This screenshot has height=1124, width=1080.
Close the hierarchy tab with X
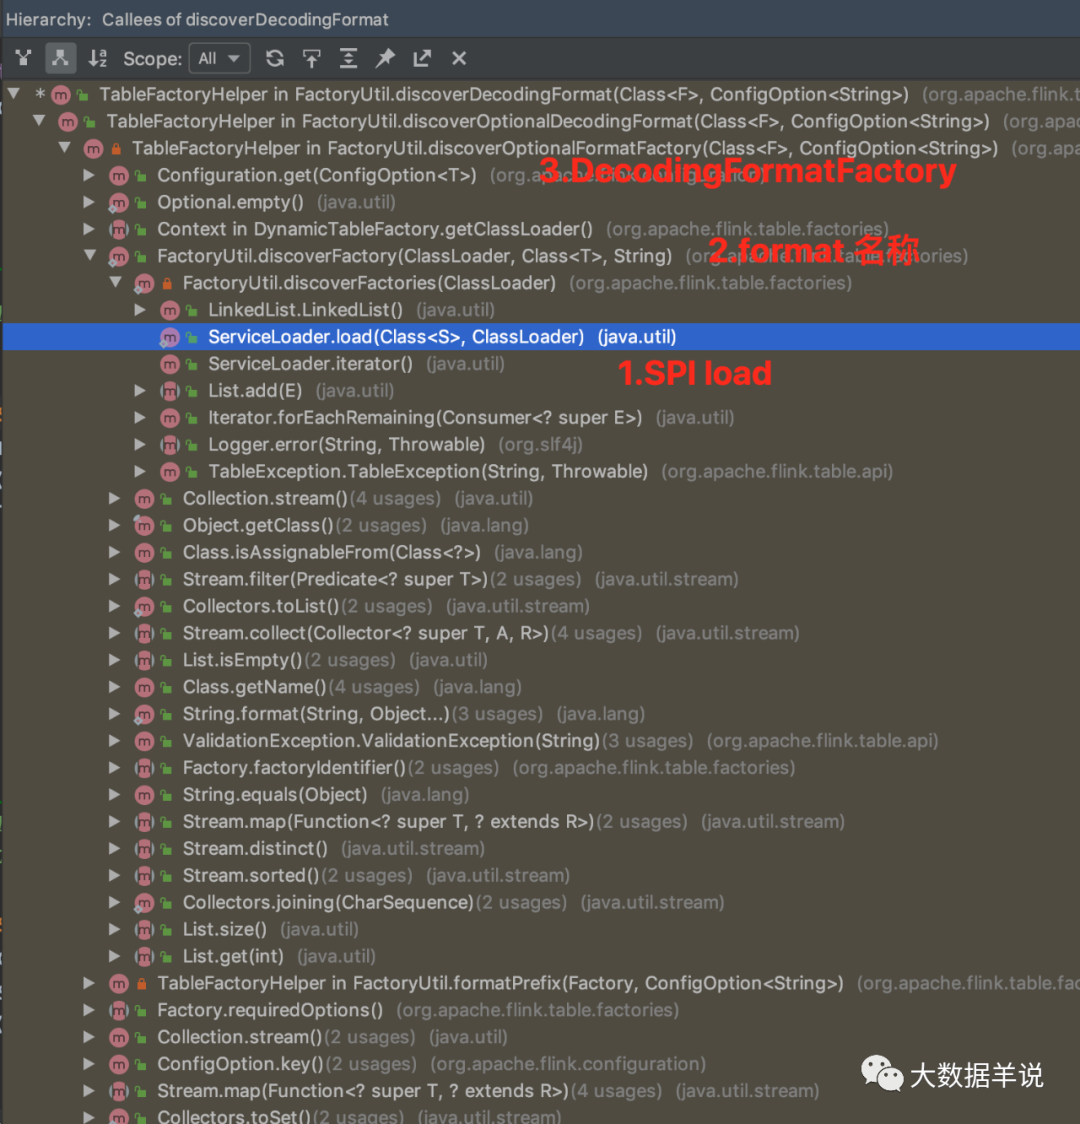click(459, 58)
